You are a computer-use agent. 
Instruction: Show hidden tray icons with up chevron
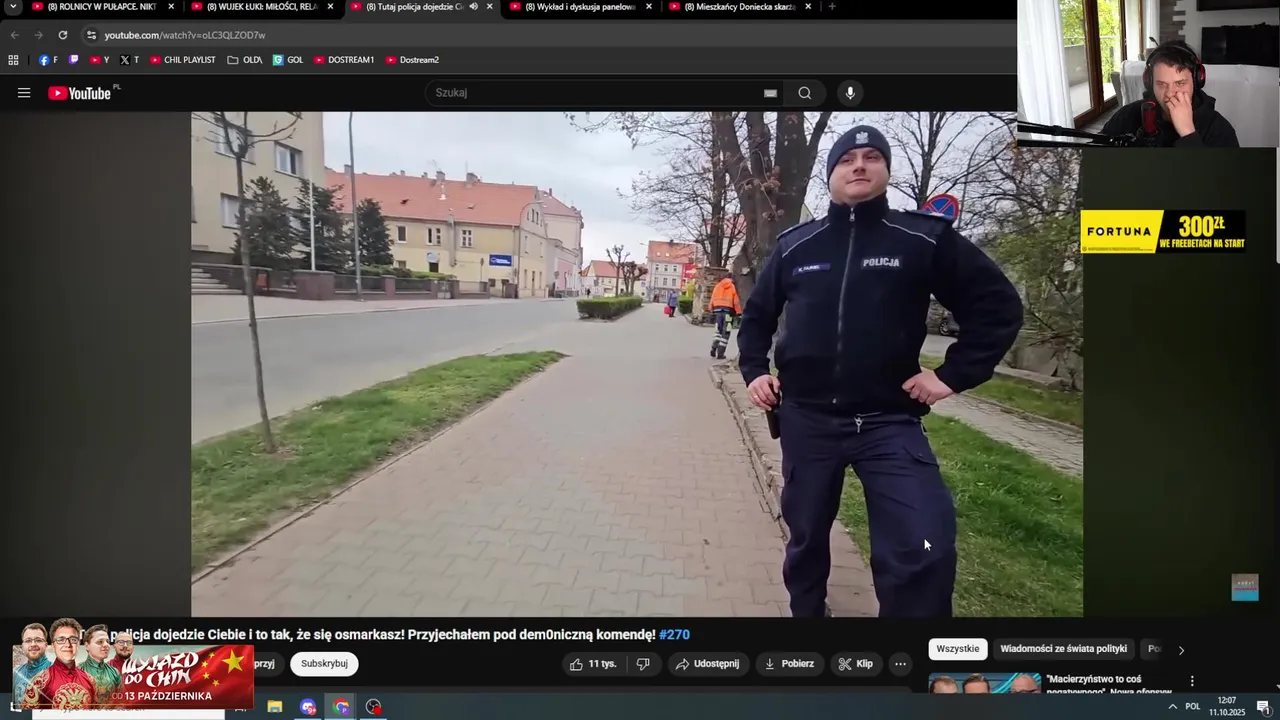point(1172,707)
